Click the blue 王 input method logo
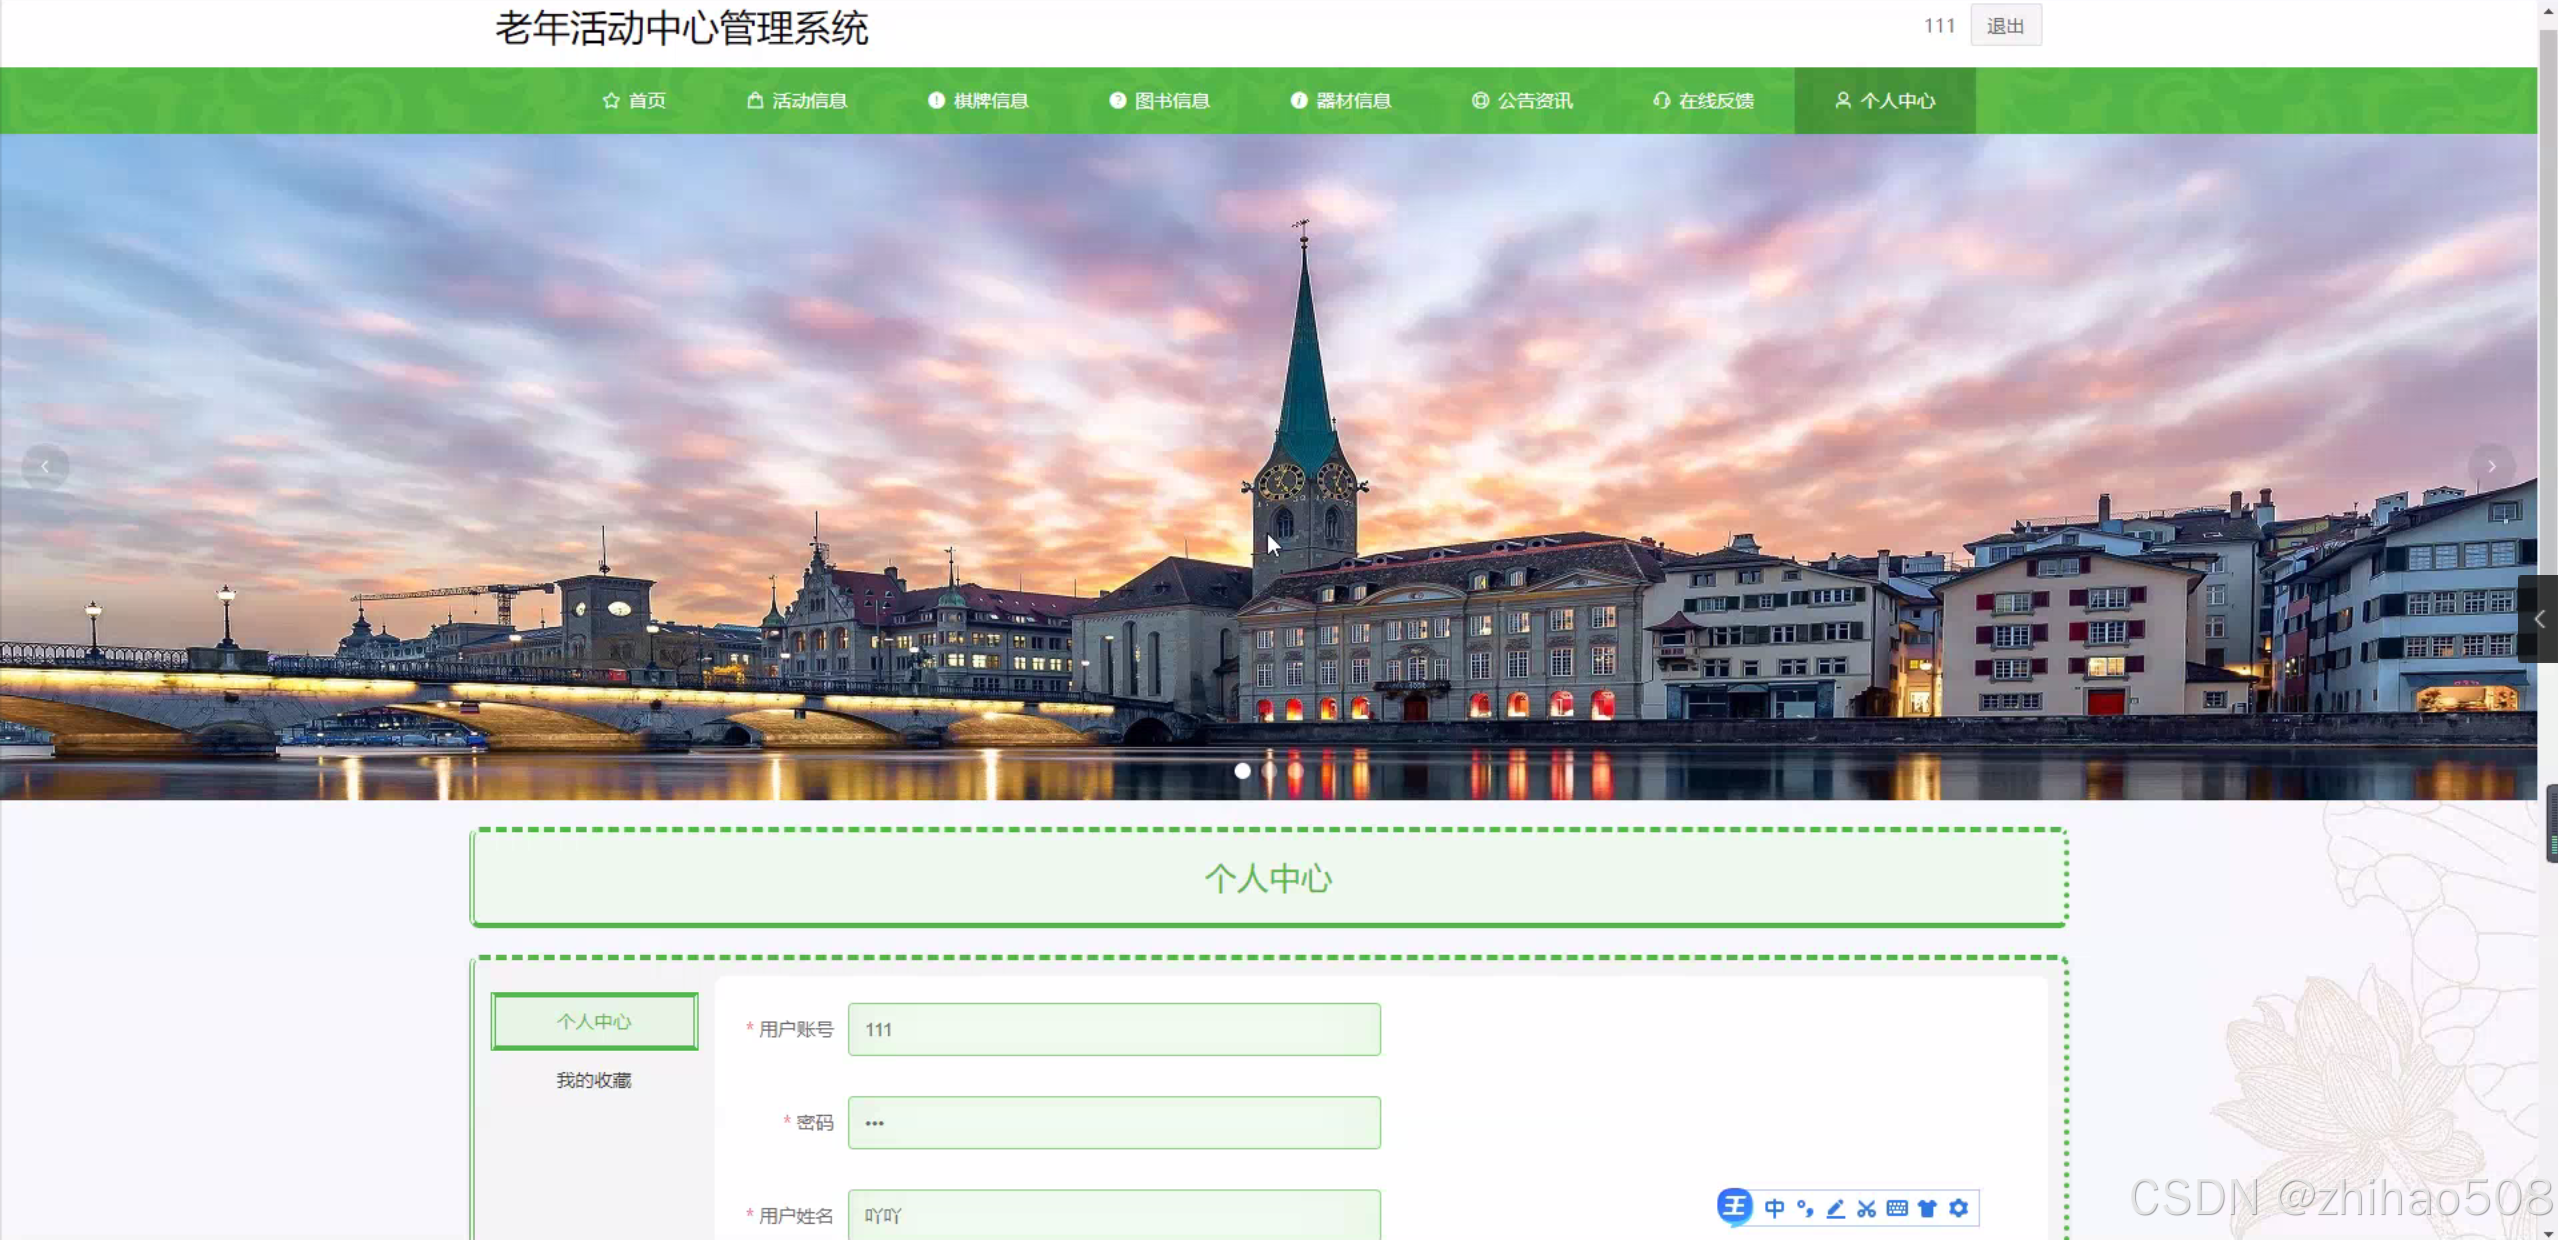Screen dimensions: 2558x1240 click(1735, 1207)
